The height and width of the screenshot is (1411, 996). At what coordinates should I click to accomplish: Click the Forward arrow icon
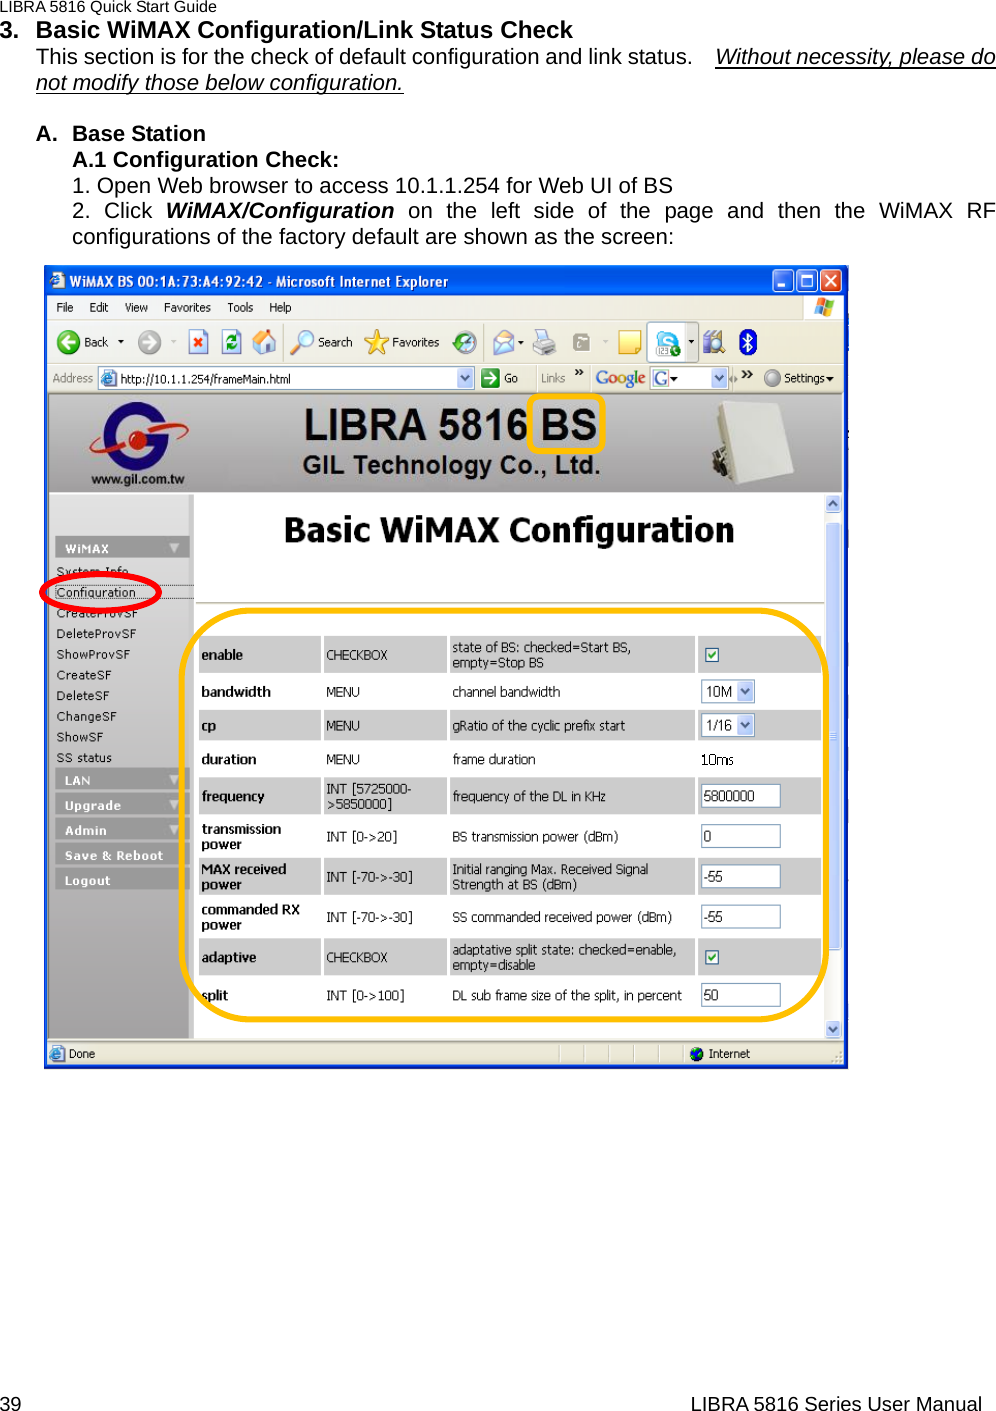[149, 342]
